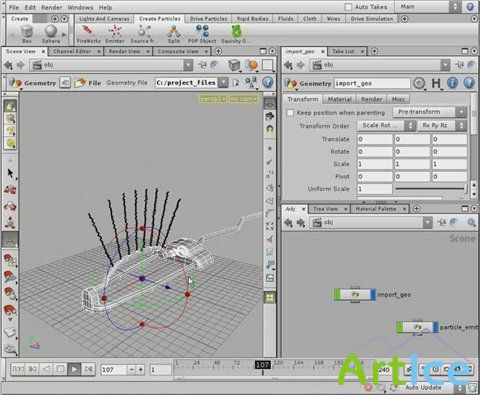Add a new shelf tab plus icon
Screen dimensions: 480x395
(404, 19)
